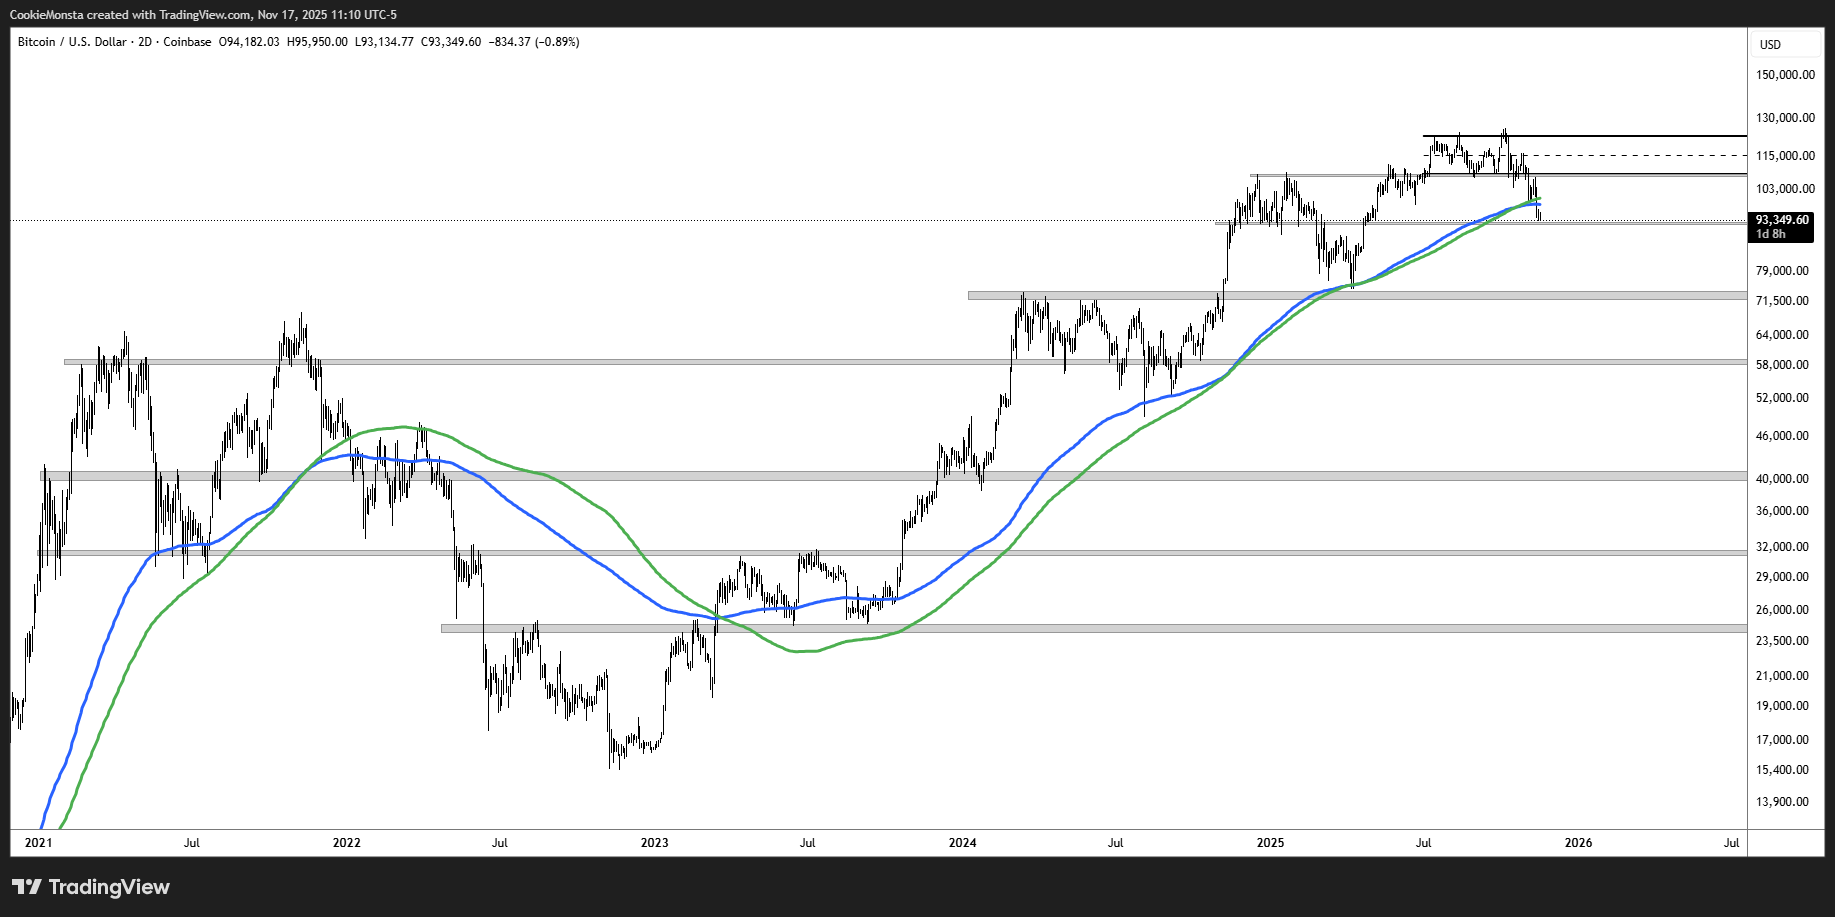Click the −834.37 (−0.89%) change value

point(534,42)
